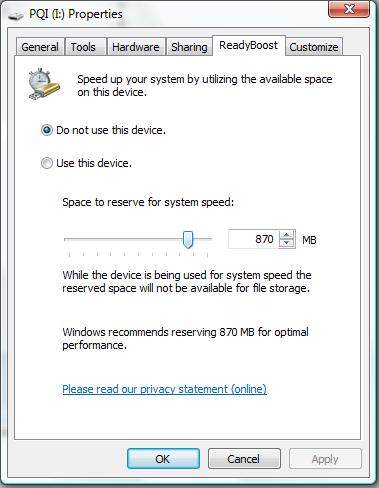Click the Apply button
Screen dimensions: 379x488
coord(325,459)
